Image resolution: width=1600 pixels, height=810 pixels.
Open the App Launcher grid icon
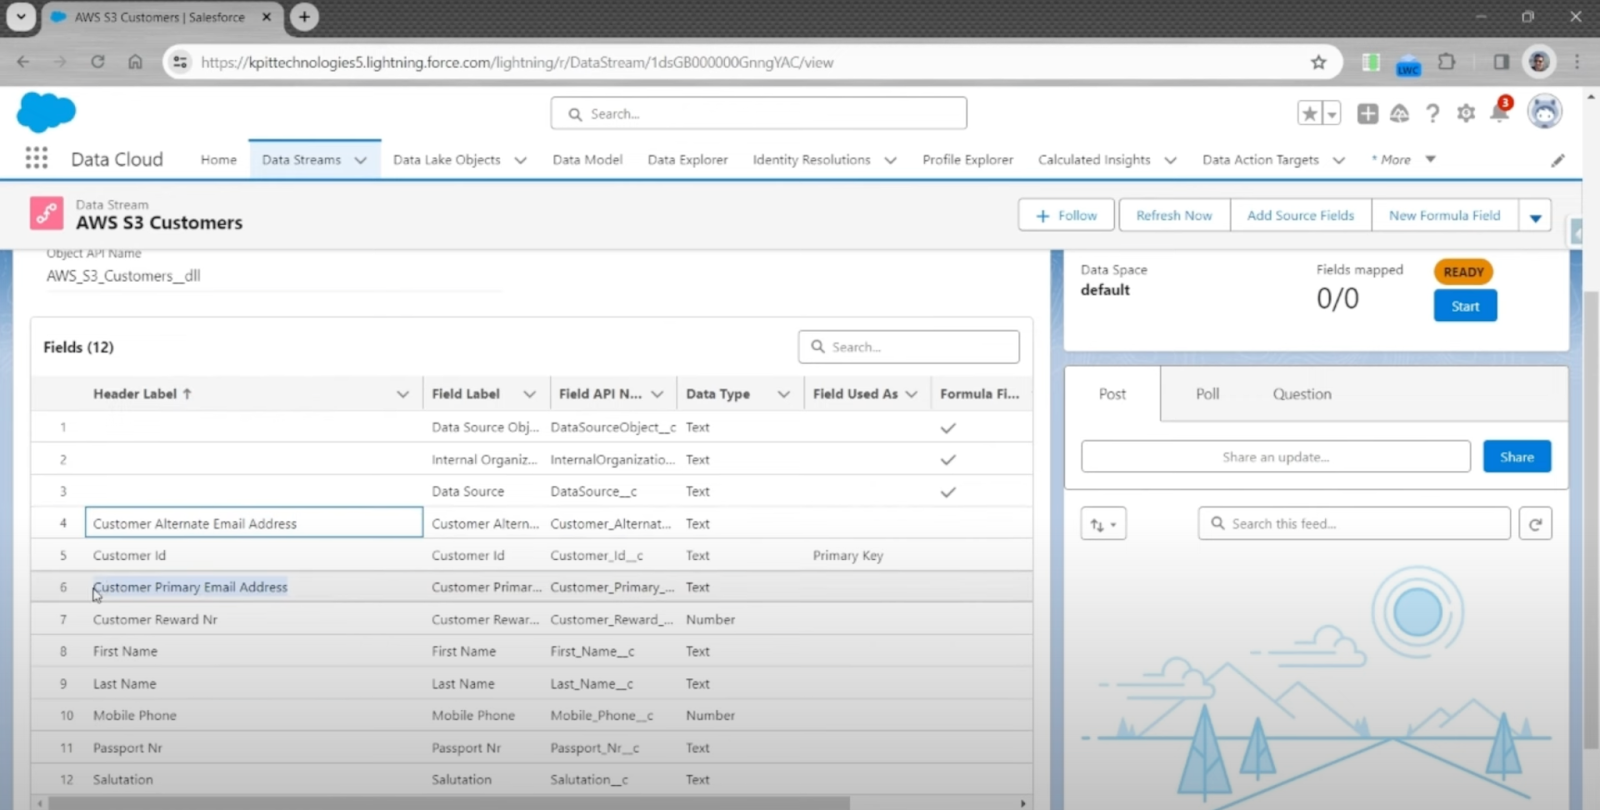36,158
